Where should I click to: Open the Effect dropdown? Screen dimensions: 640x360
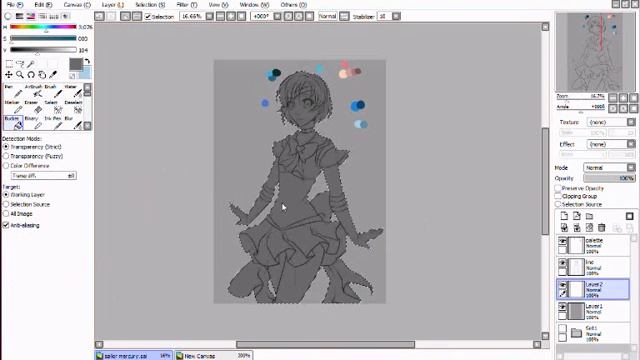(x=631, y=144)
